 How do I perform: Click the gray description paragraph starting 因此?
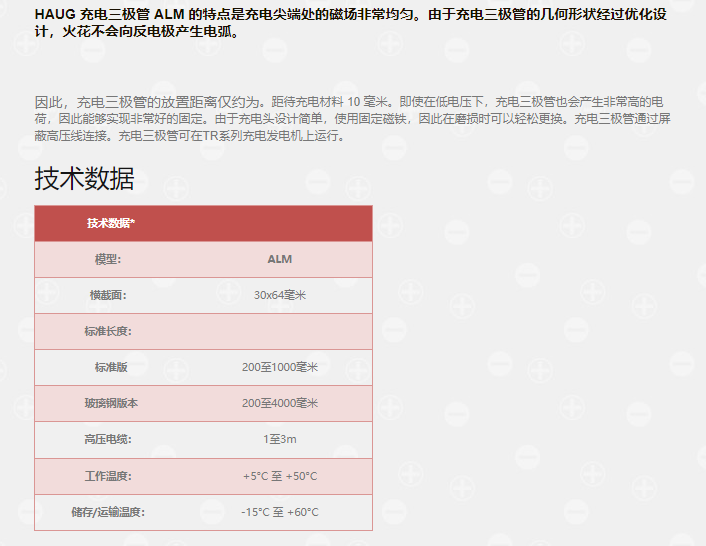[x=353, y=118]
